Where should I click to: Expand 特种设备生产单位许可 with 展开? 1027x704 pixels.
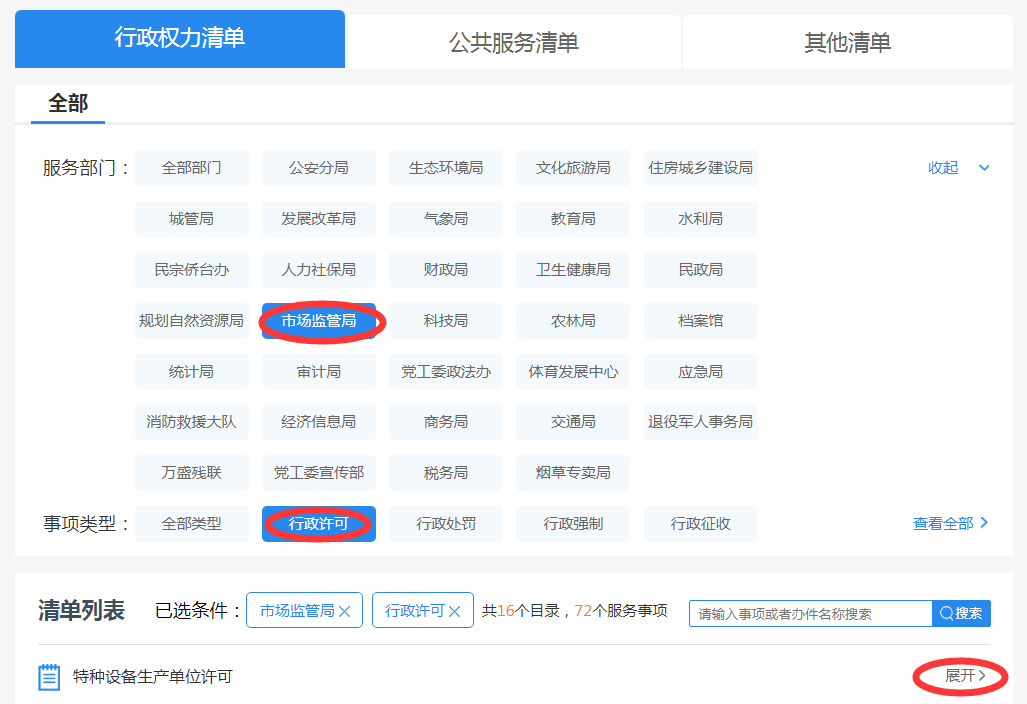coord(965,676)
